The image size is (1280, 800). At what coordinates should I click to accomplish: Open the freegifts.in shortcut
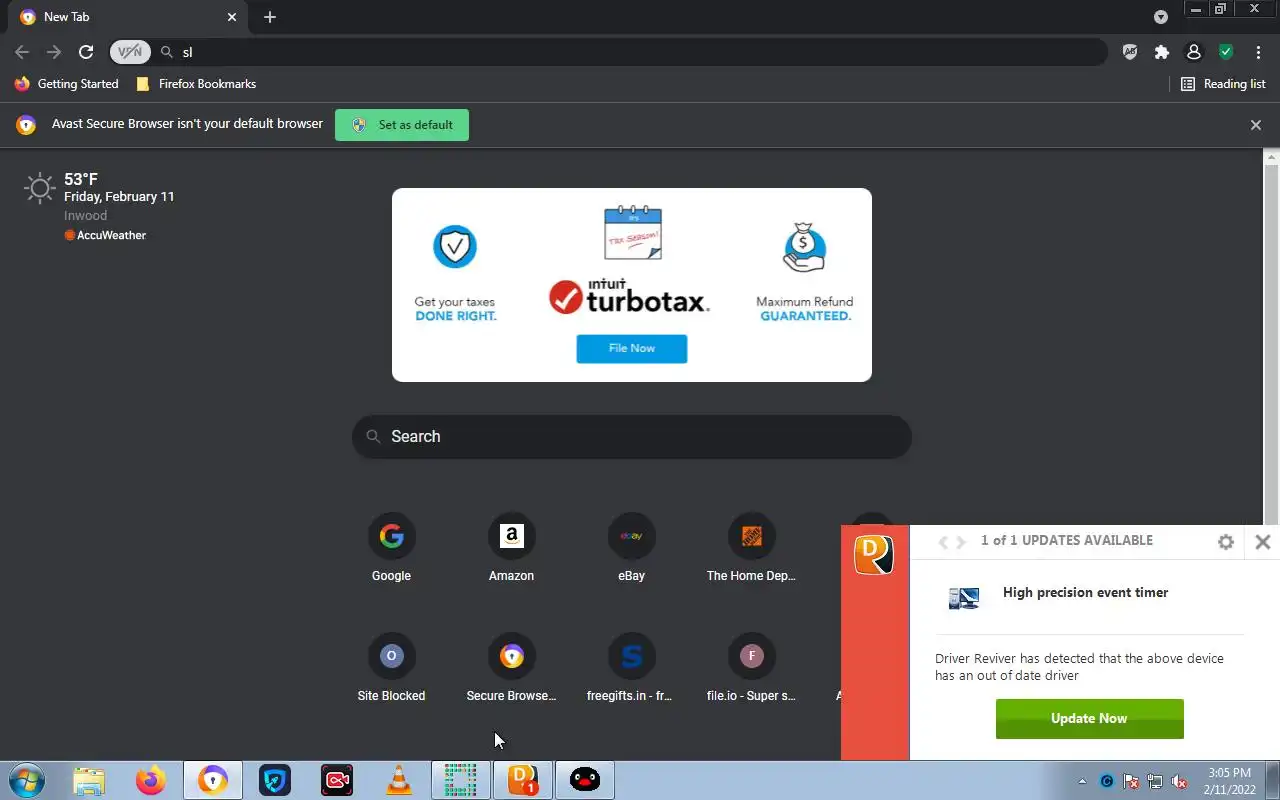631,668
